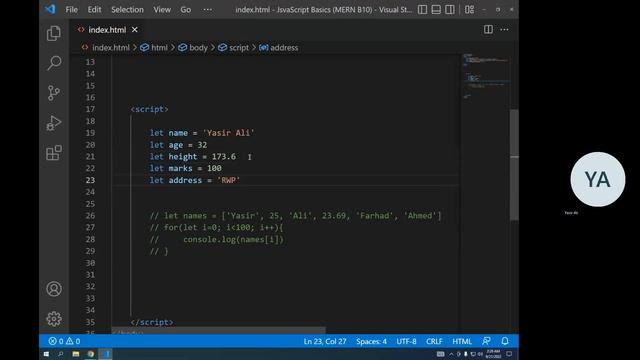Image resolution: width=640 pixels, height=360 pixels.
Task: Click VS Code icon in taskbar
Action: (106, 354)
